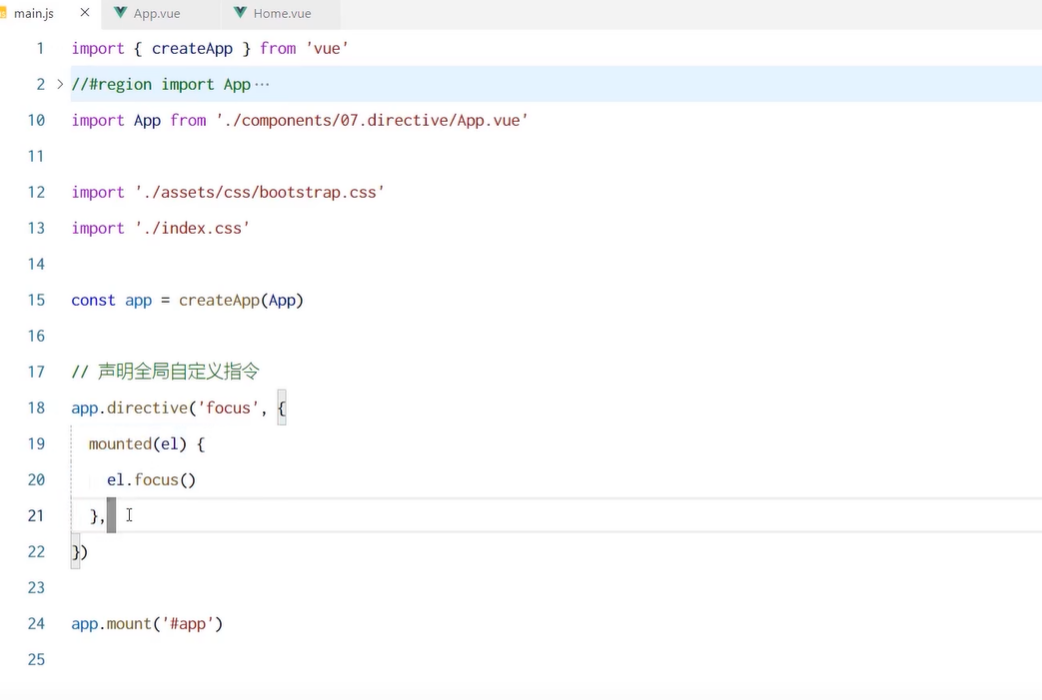Click line number 1 in gutter
Image resolution: width=1042 pixels, height=700 pixels.
(x=41, y=49)
